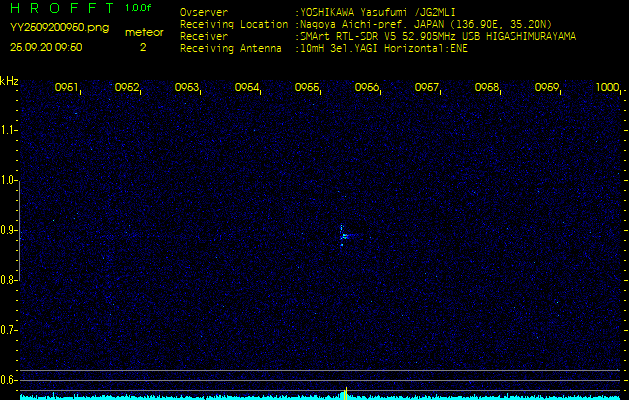
Task: Click the kHz axis unit label
Action: coord(9,81)
